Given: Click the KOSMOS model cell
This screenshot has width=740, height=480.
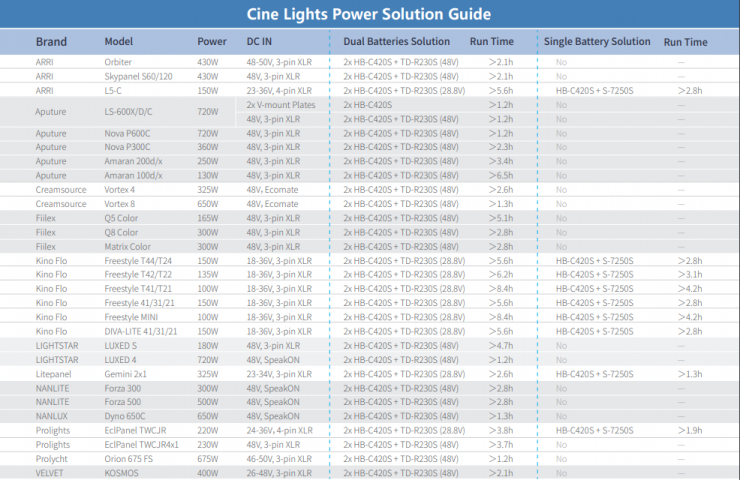Looking at the screenshot, I should point(121,472).
